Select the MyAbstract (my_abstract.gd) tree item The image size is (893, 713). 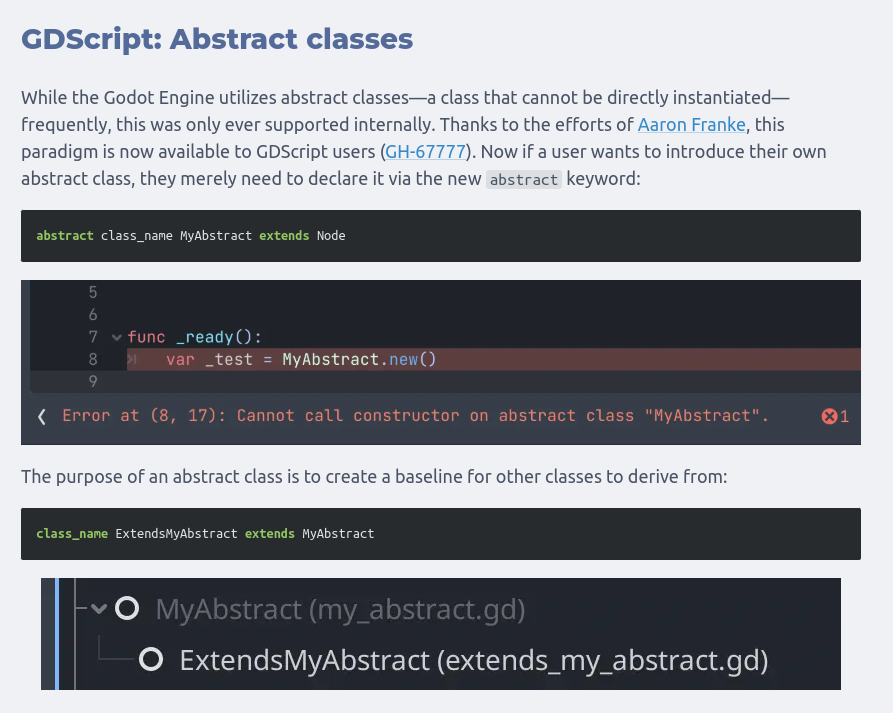point(340,608)
